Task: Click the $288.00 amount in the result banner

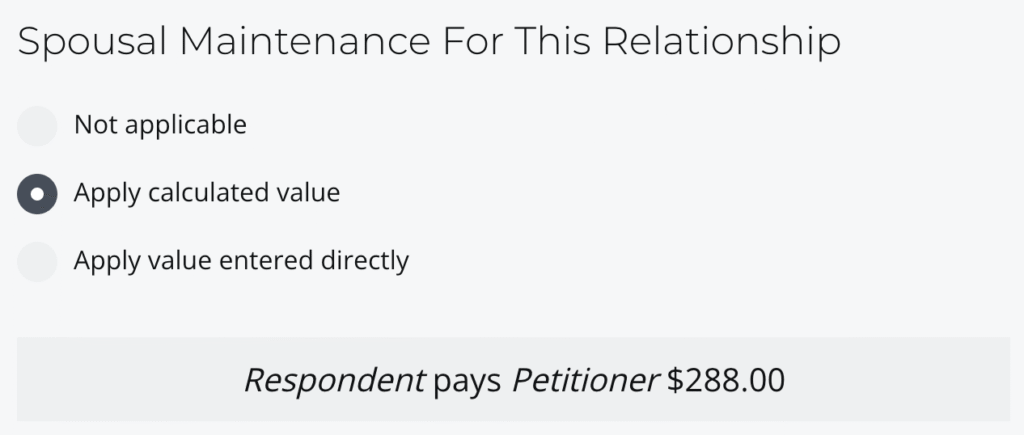Action: 726,380
